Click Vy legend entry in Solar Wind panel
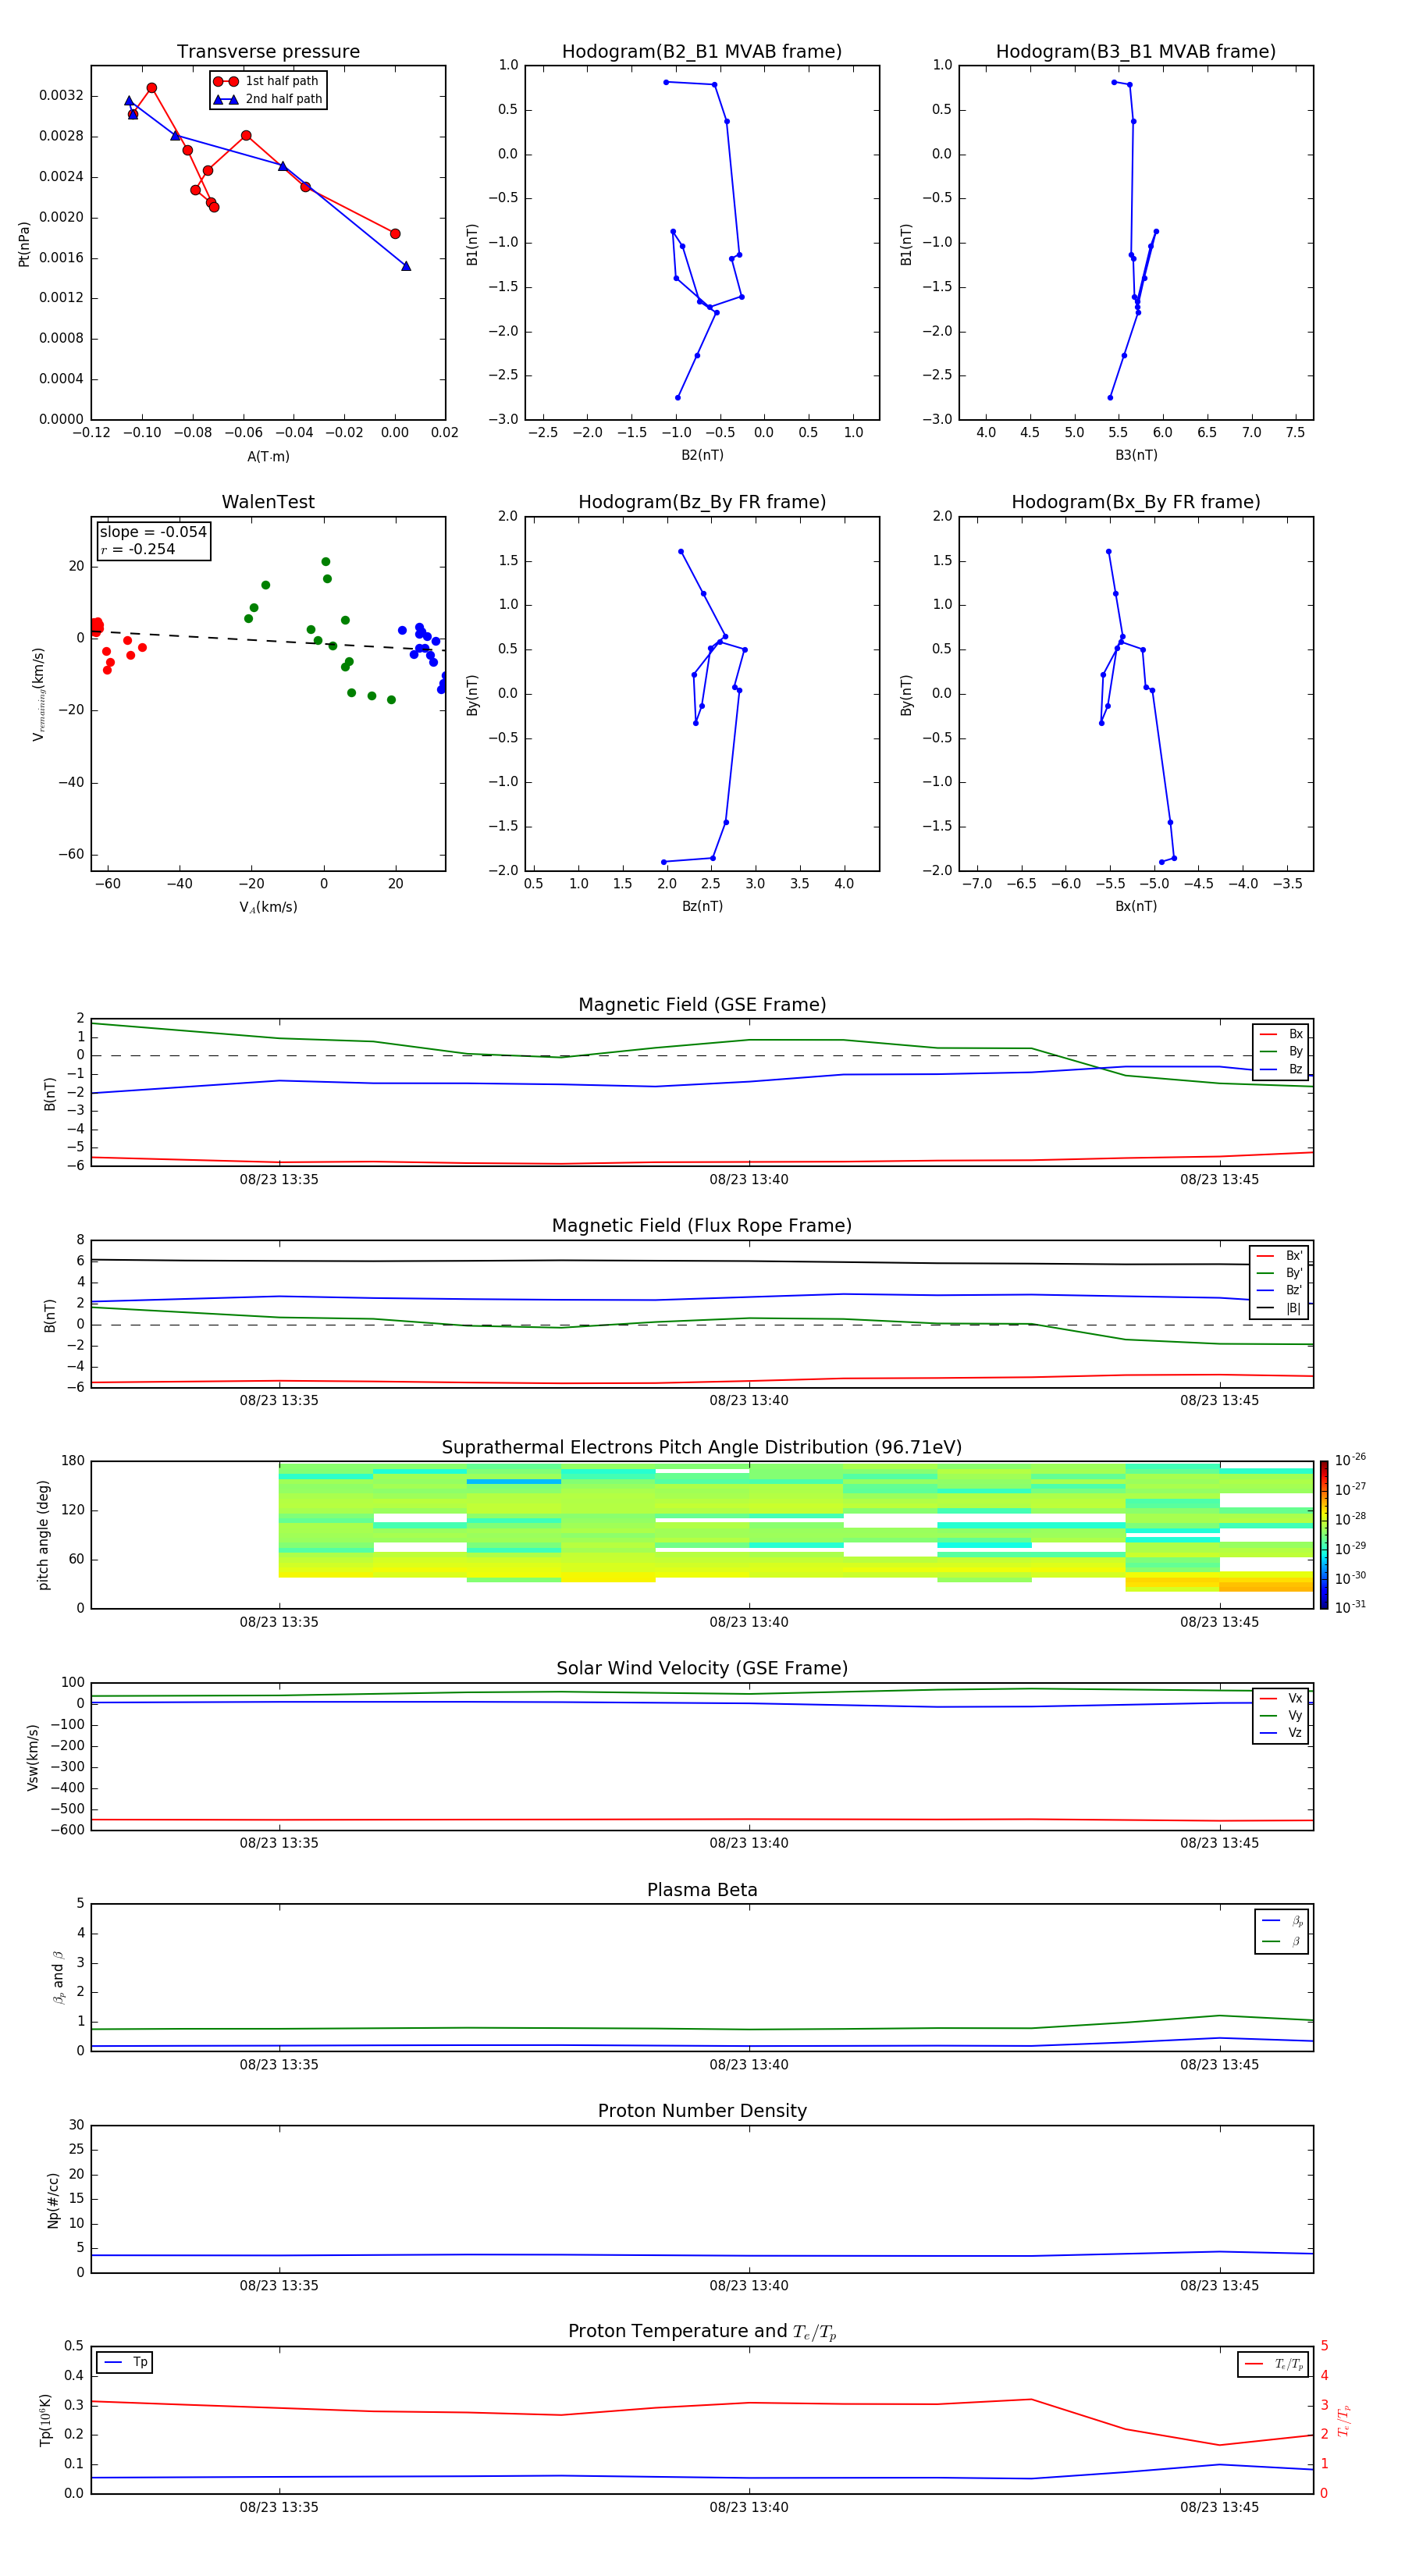The width and height of the screenshot is (1405, 2576). tap(1281, 1716)
